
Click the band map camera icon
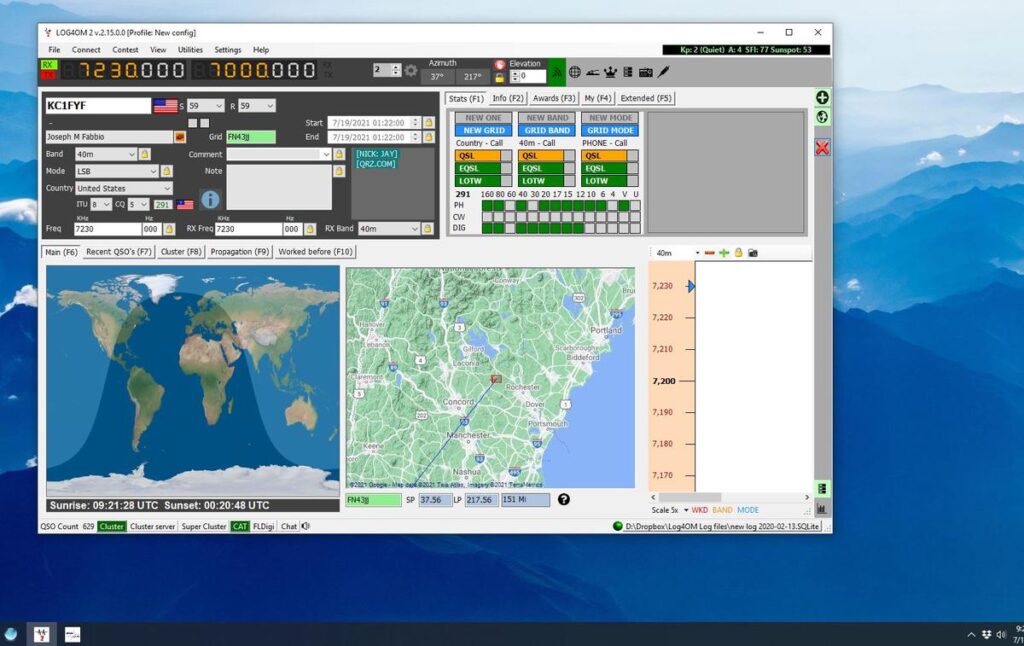click(x=753, y=253)
